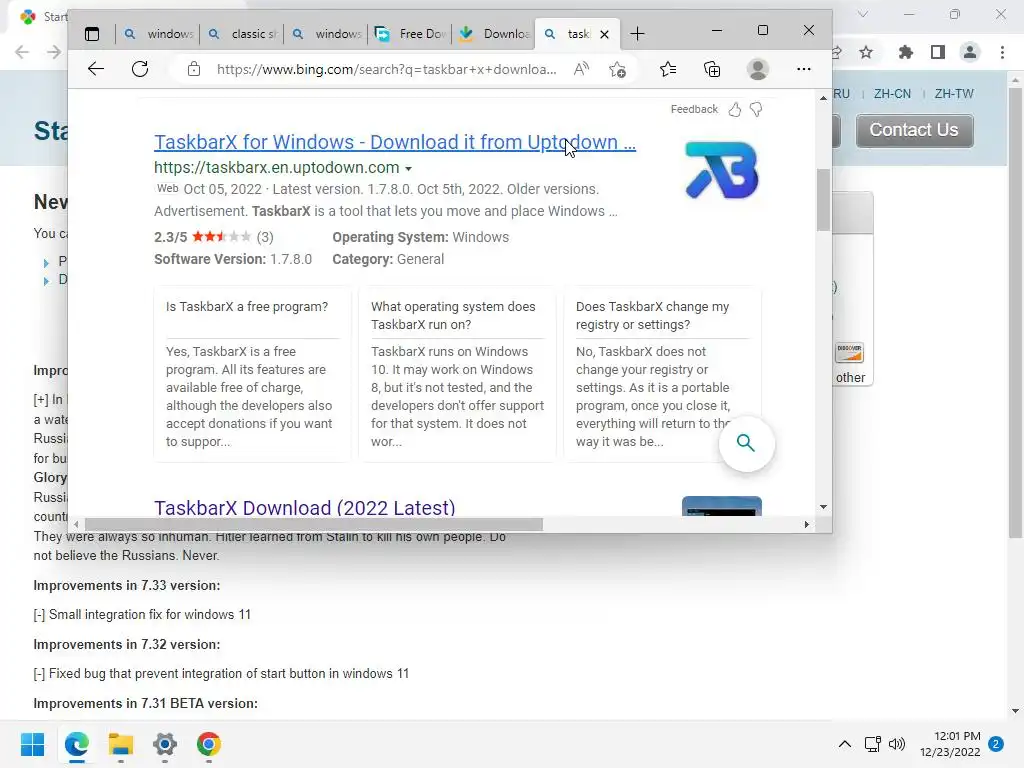Open notification center badge

coord(996,744)
